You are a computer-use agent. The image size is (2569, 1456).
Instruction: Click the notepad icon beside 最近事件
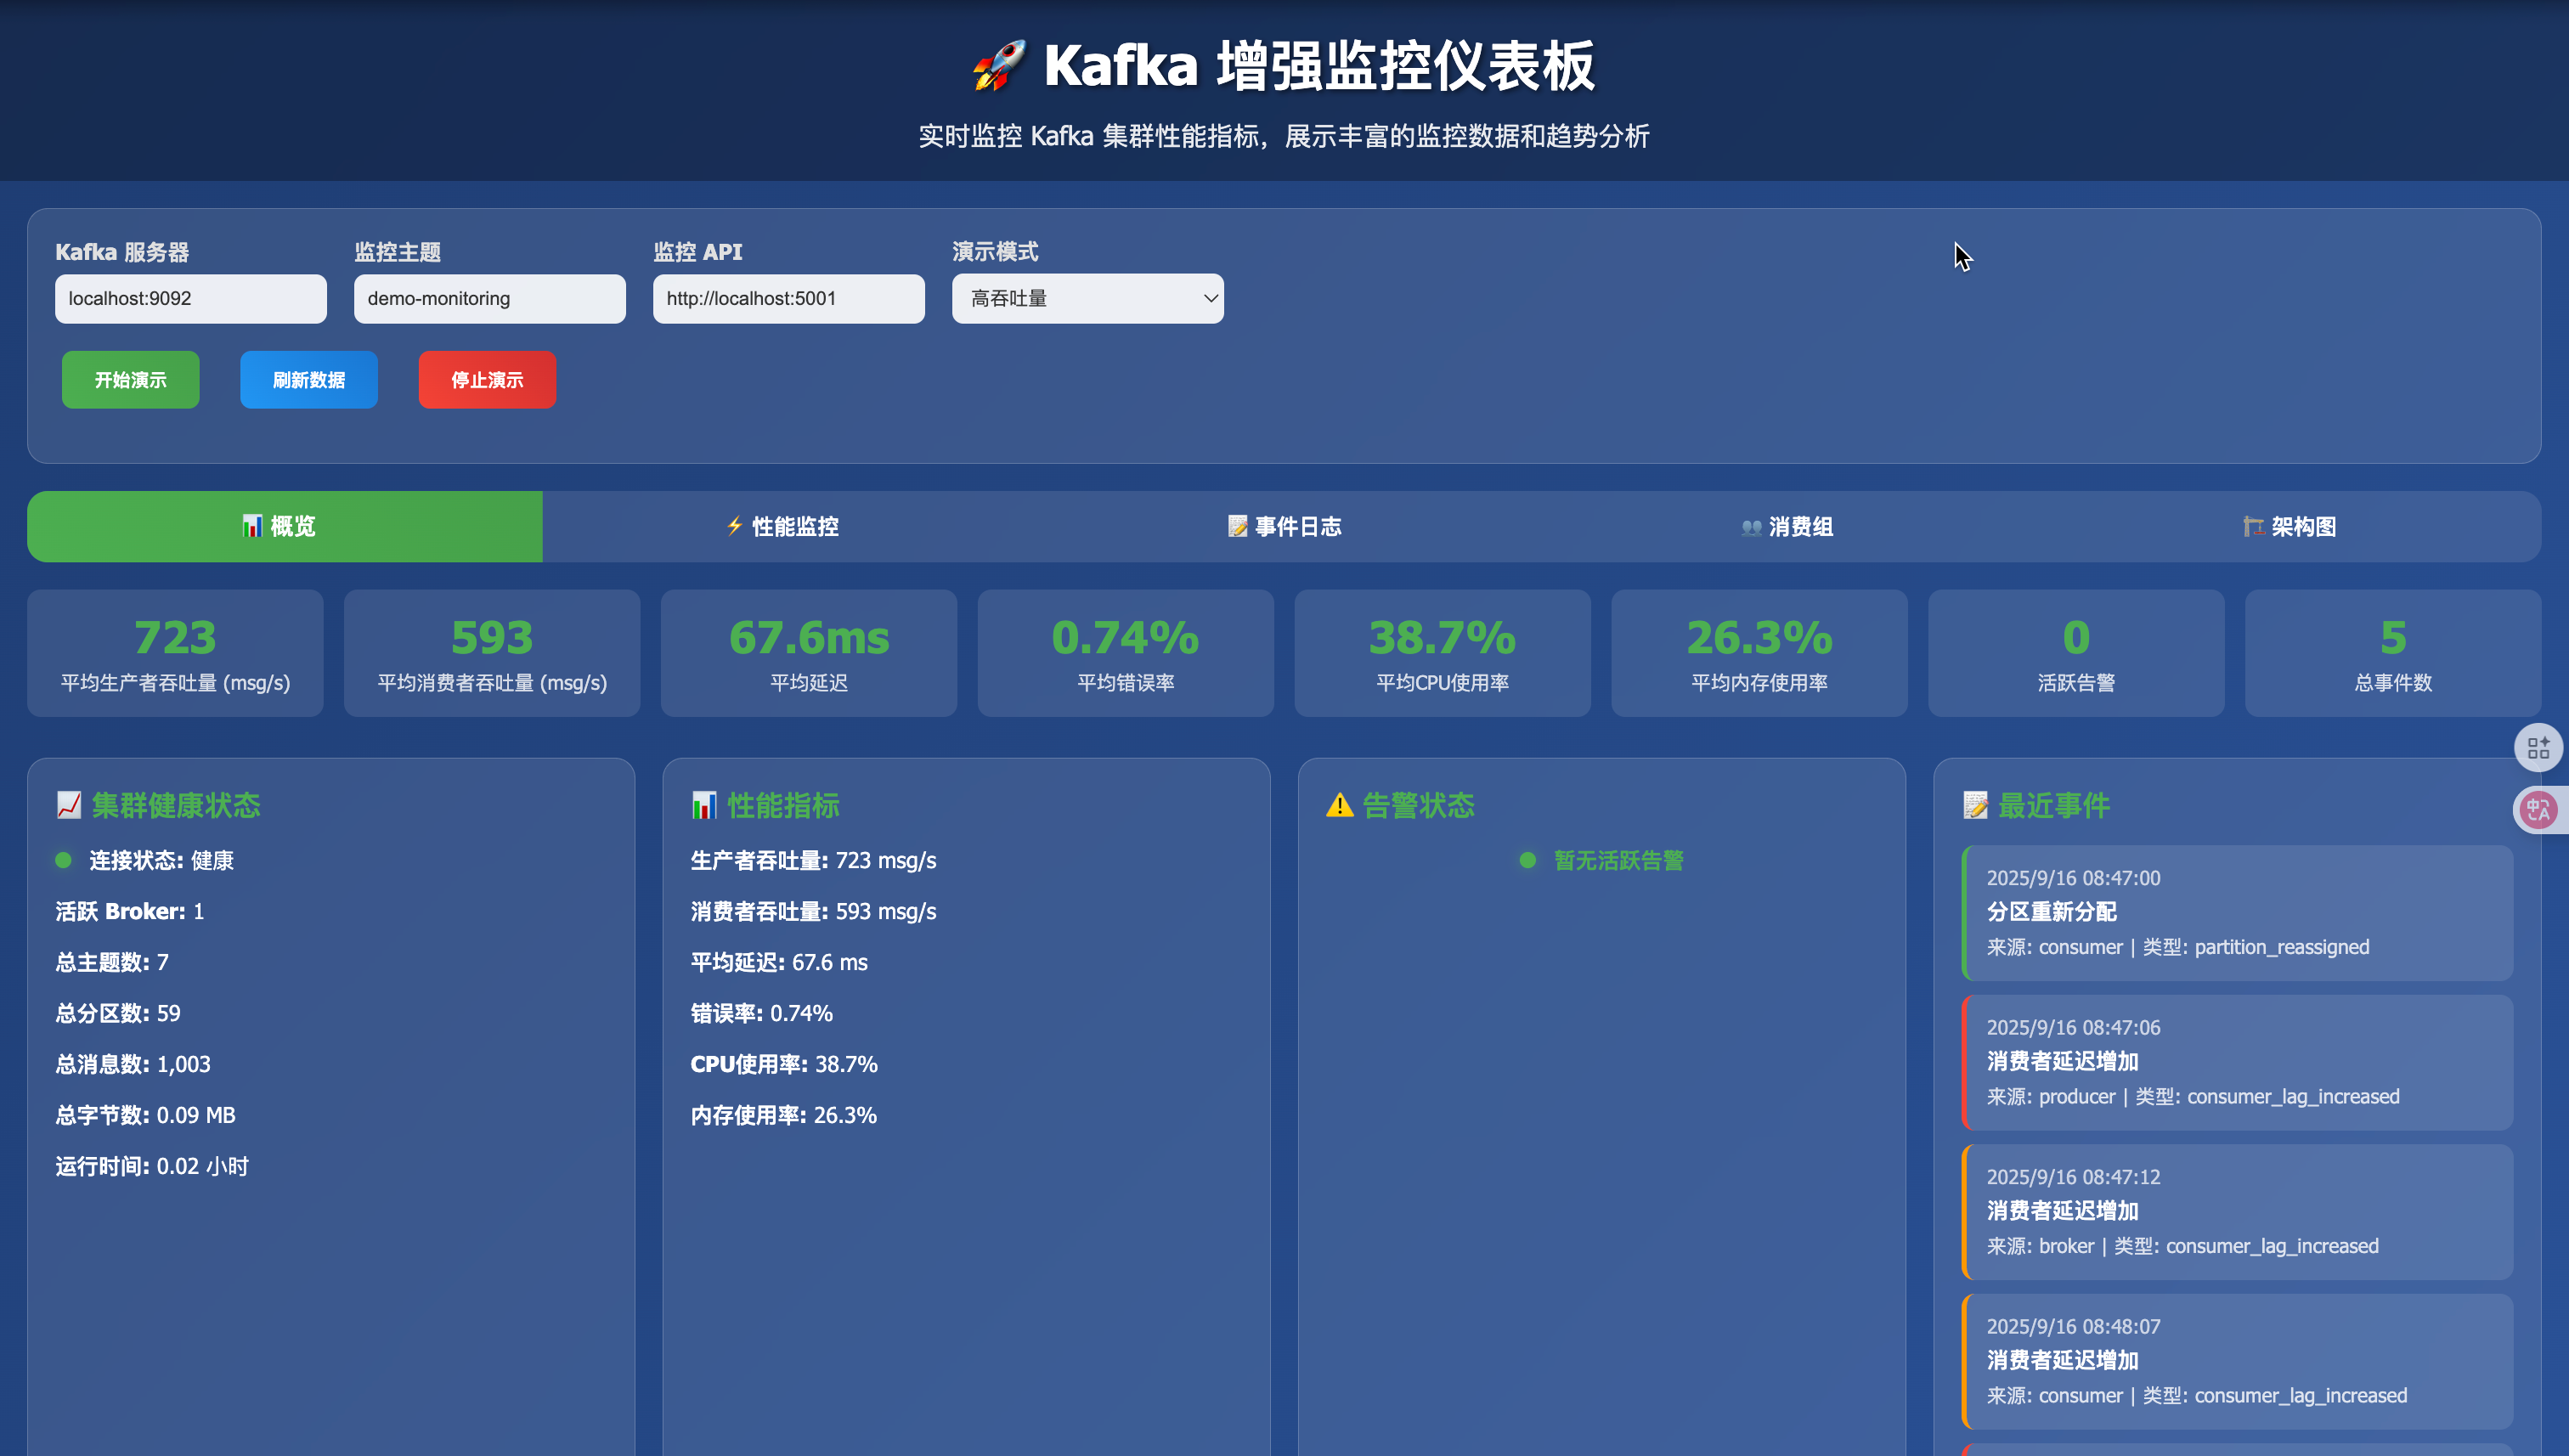(x=1975, y=805)
